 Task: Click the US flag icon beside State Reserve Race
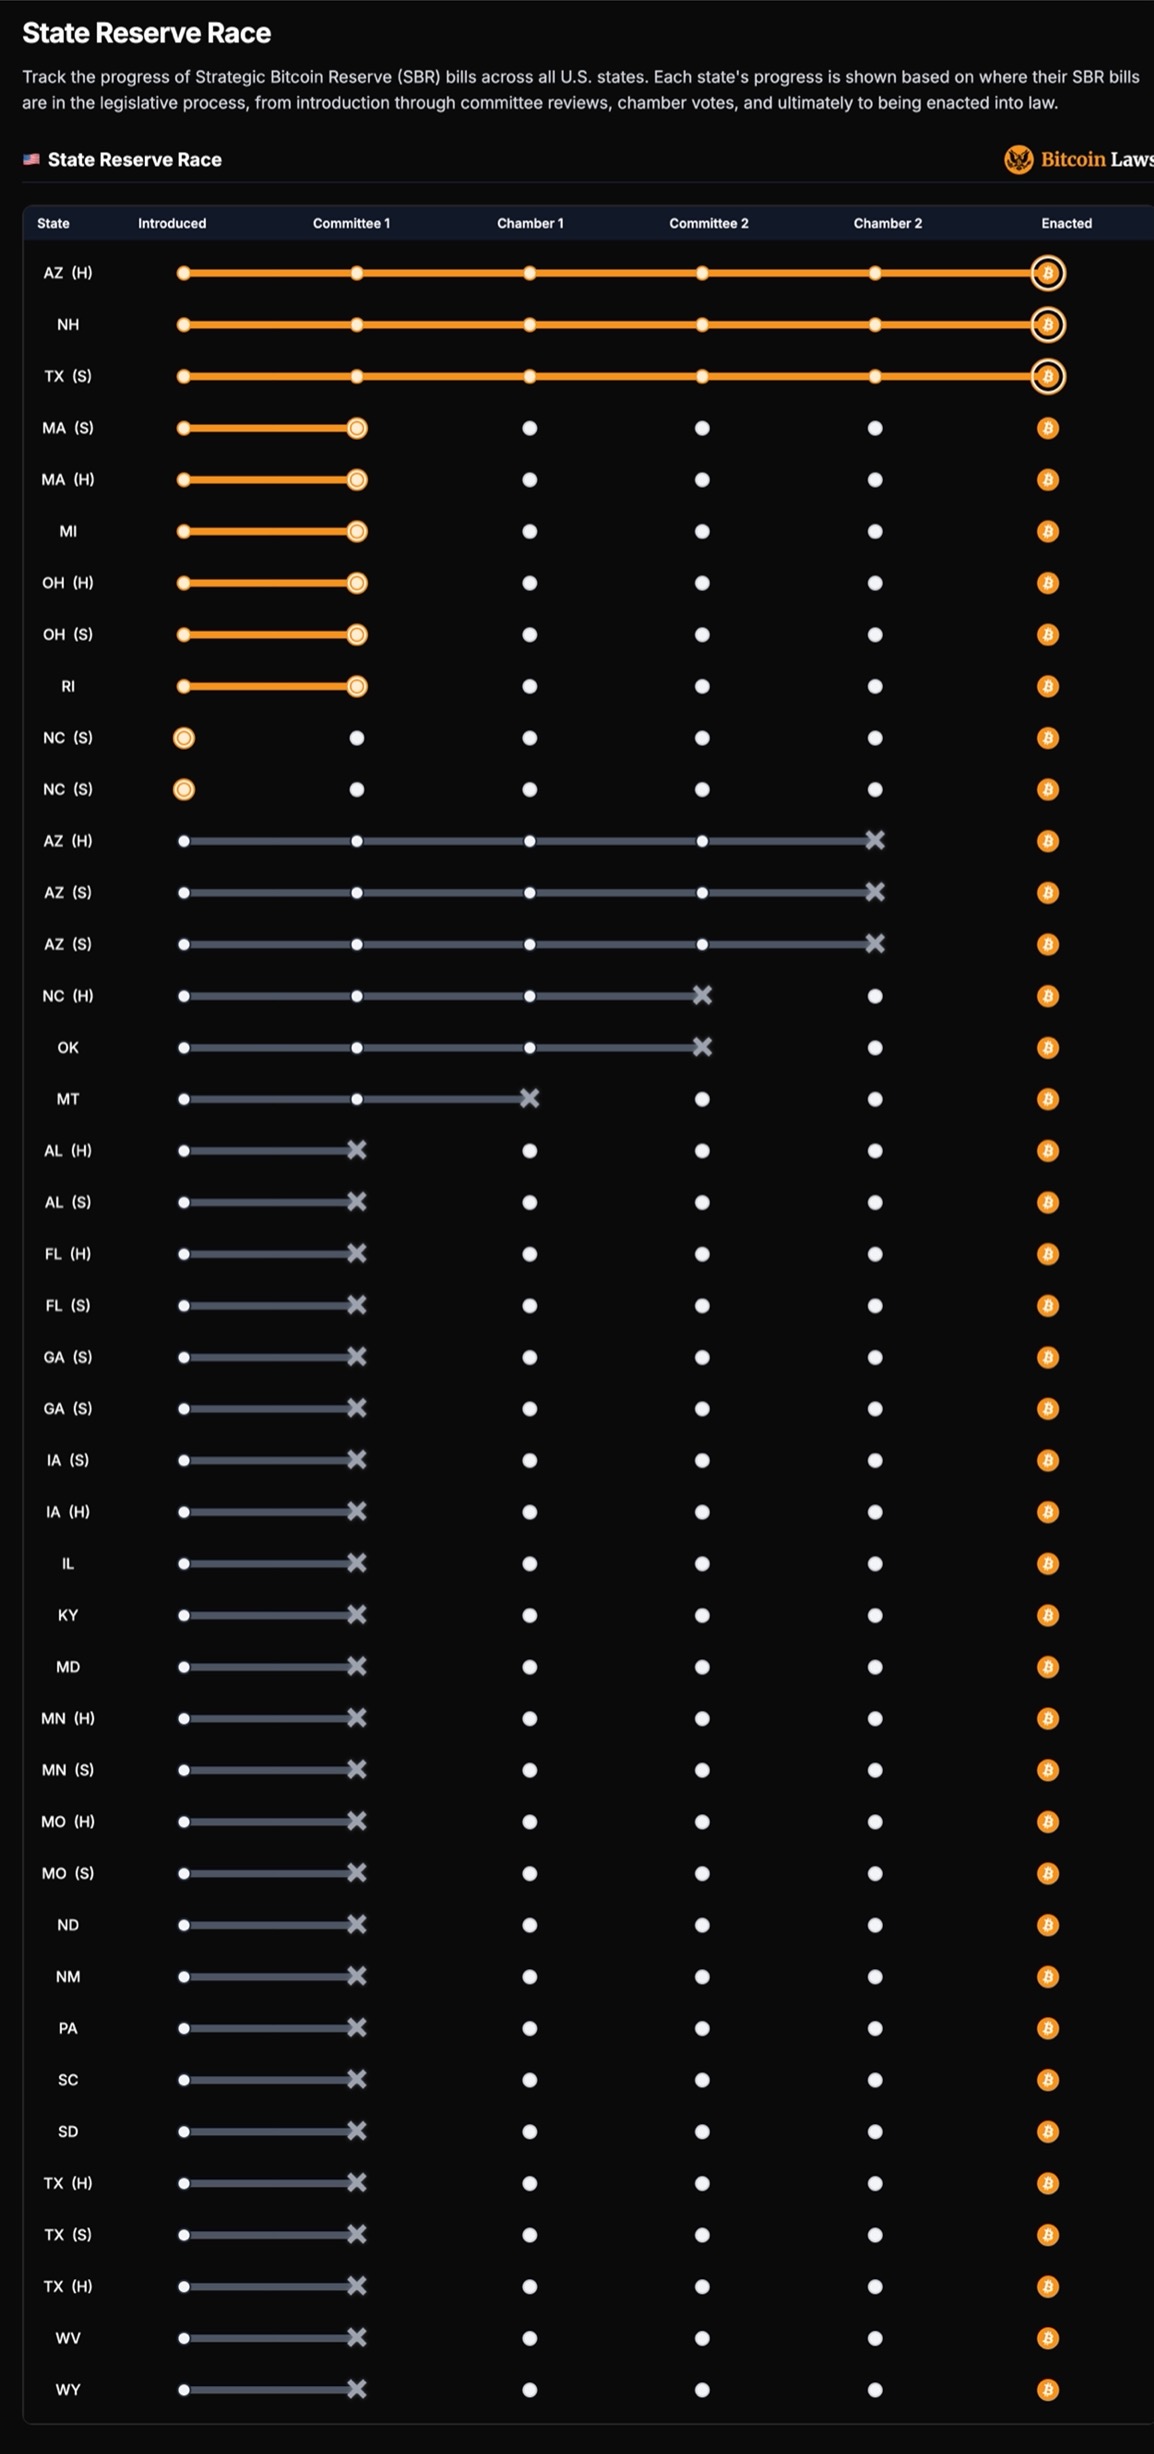32,159
